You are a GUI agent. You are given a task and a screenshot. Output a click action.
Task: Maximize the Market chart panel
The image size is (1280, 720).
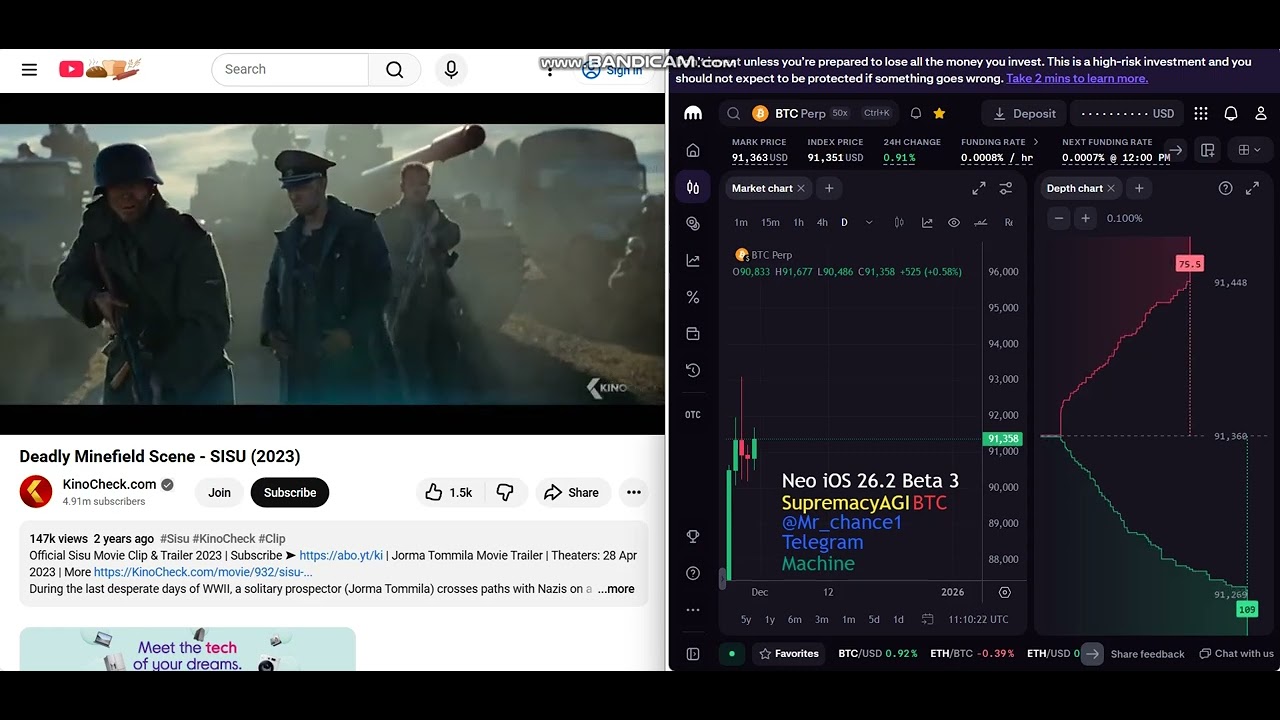coord(979,188)
